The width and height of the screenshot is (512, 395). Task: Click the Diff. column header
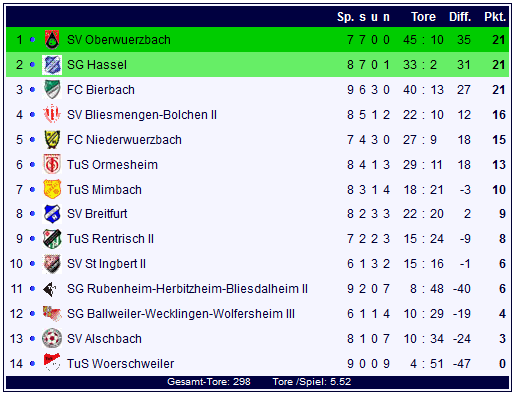(x=460, y=17)
